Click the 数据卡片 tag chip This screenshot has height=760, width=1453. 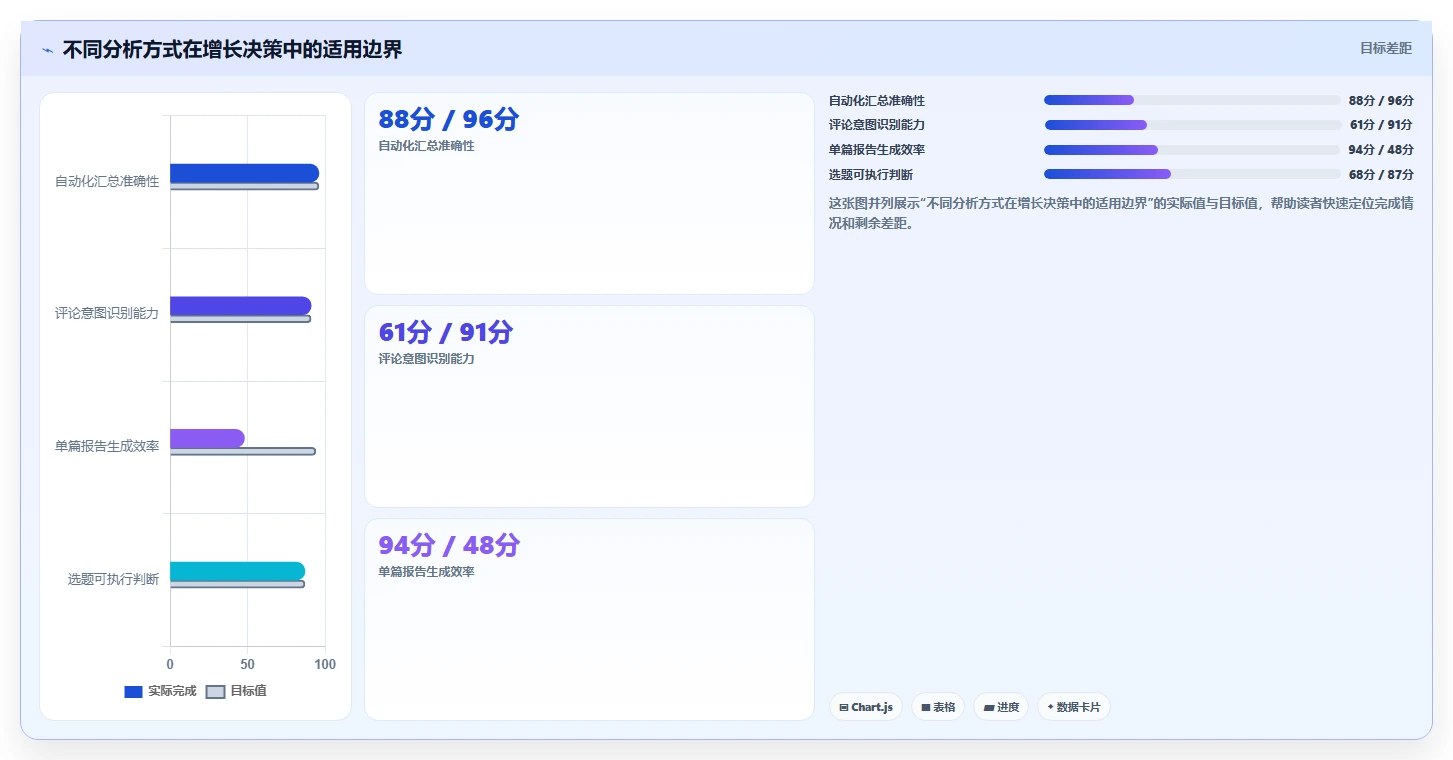(1073, 707)
